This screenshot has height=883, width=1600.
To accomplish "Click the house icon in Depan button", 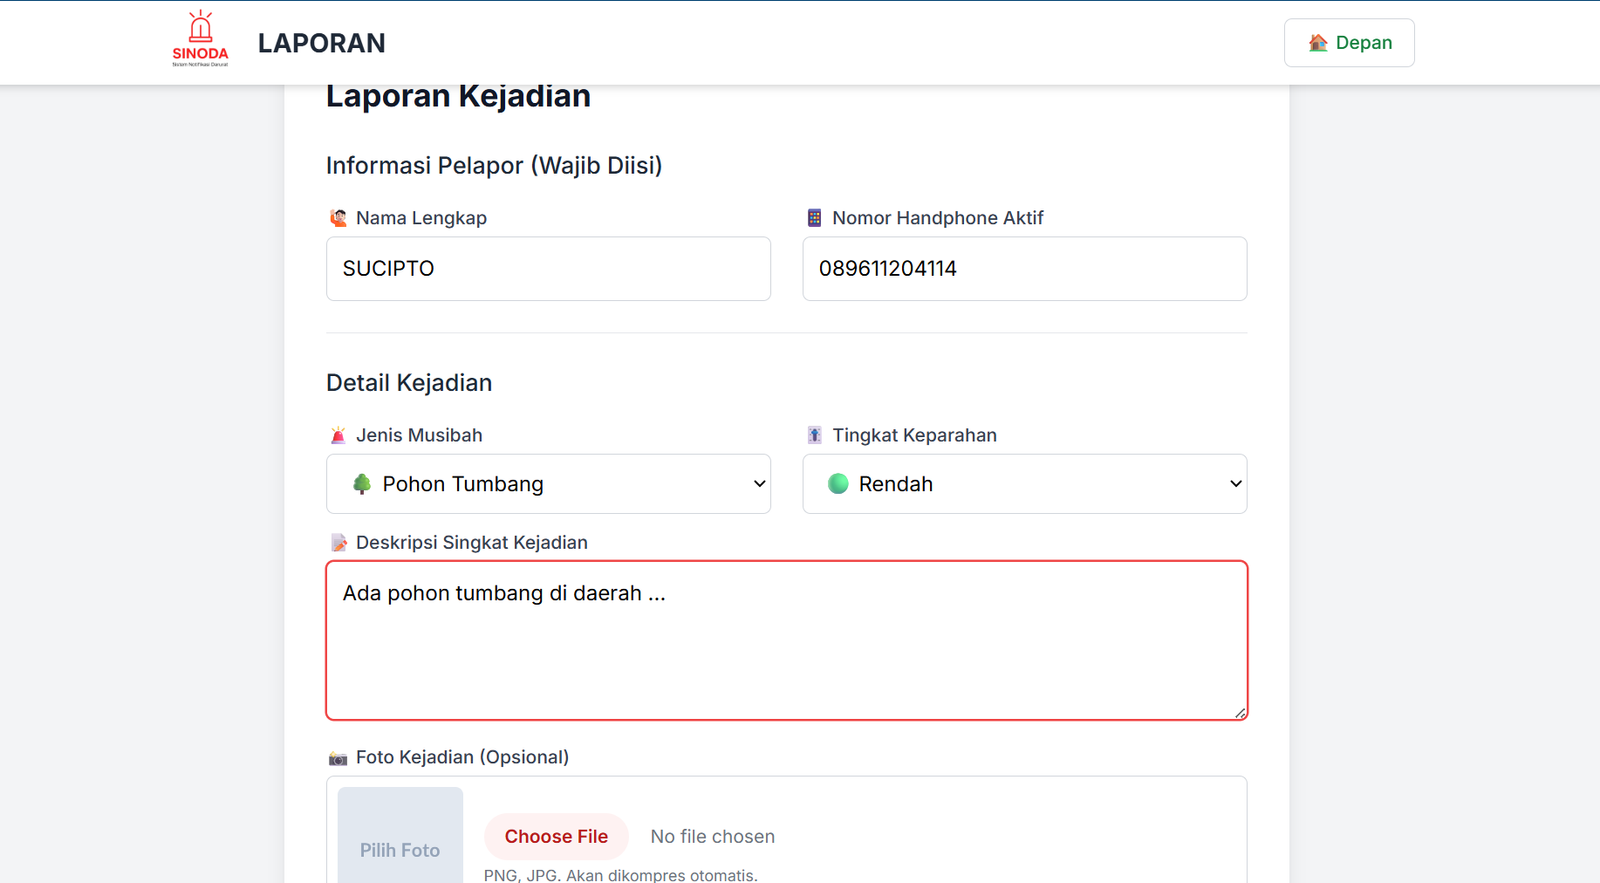I will pyautogui.click(x=1318, y=43).
